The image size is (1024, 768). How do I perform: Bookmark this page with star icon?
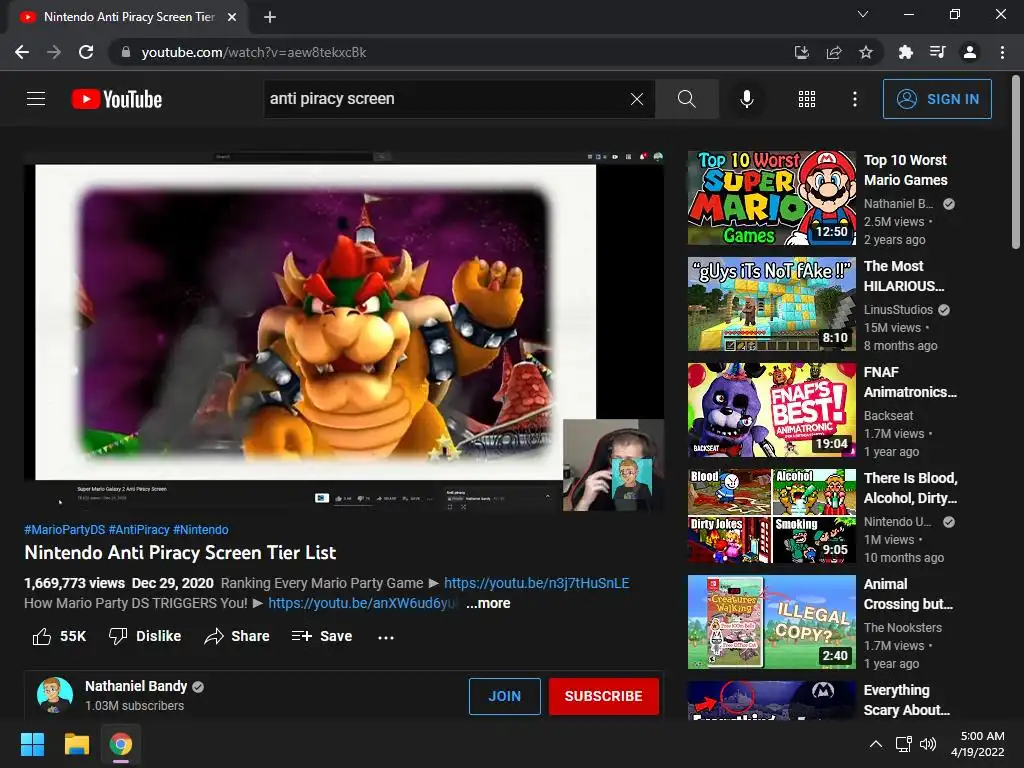click(866, 52)
